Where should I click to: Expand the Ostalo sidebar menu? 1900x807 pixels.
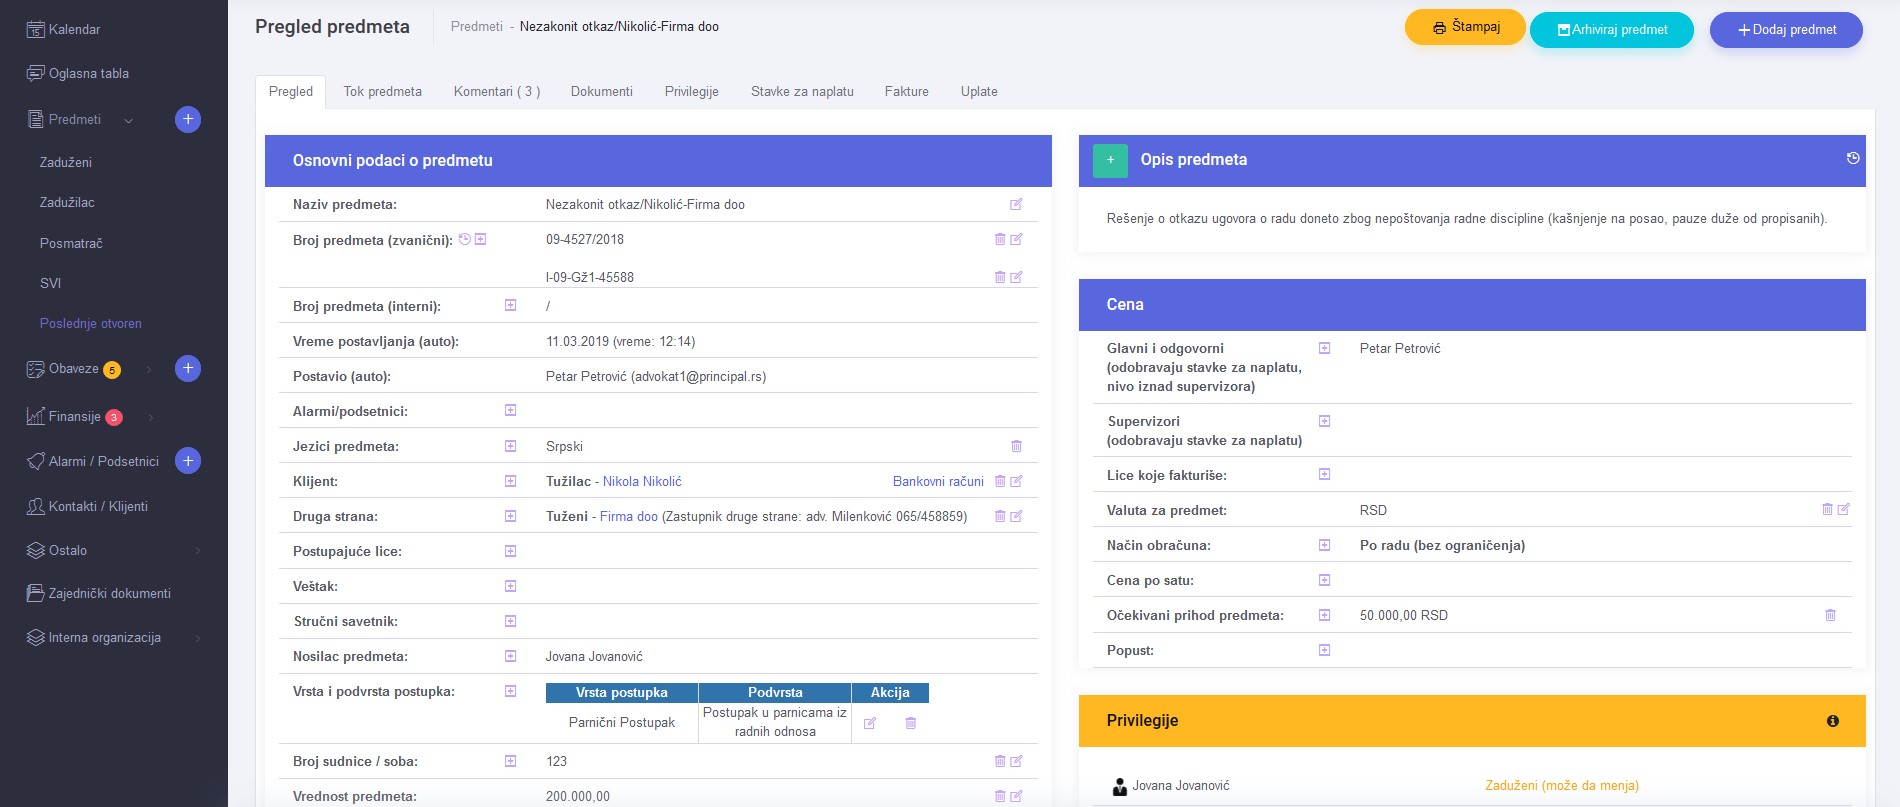click(x=197, y=551)
